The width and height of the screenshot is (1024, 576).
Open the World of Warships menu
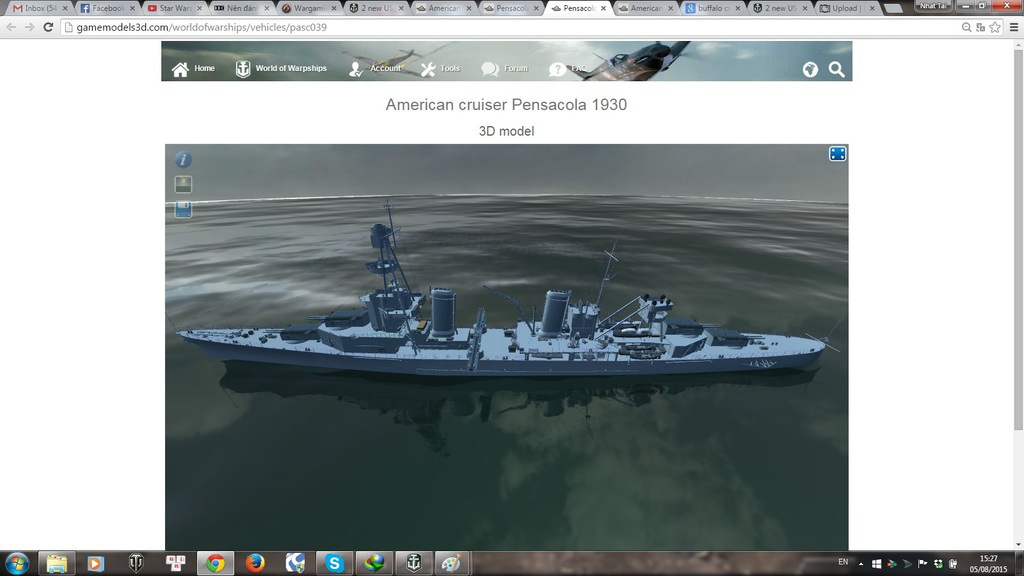coord(281,69)
